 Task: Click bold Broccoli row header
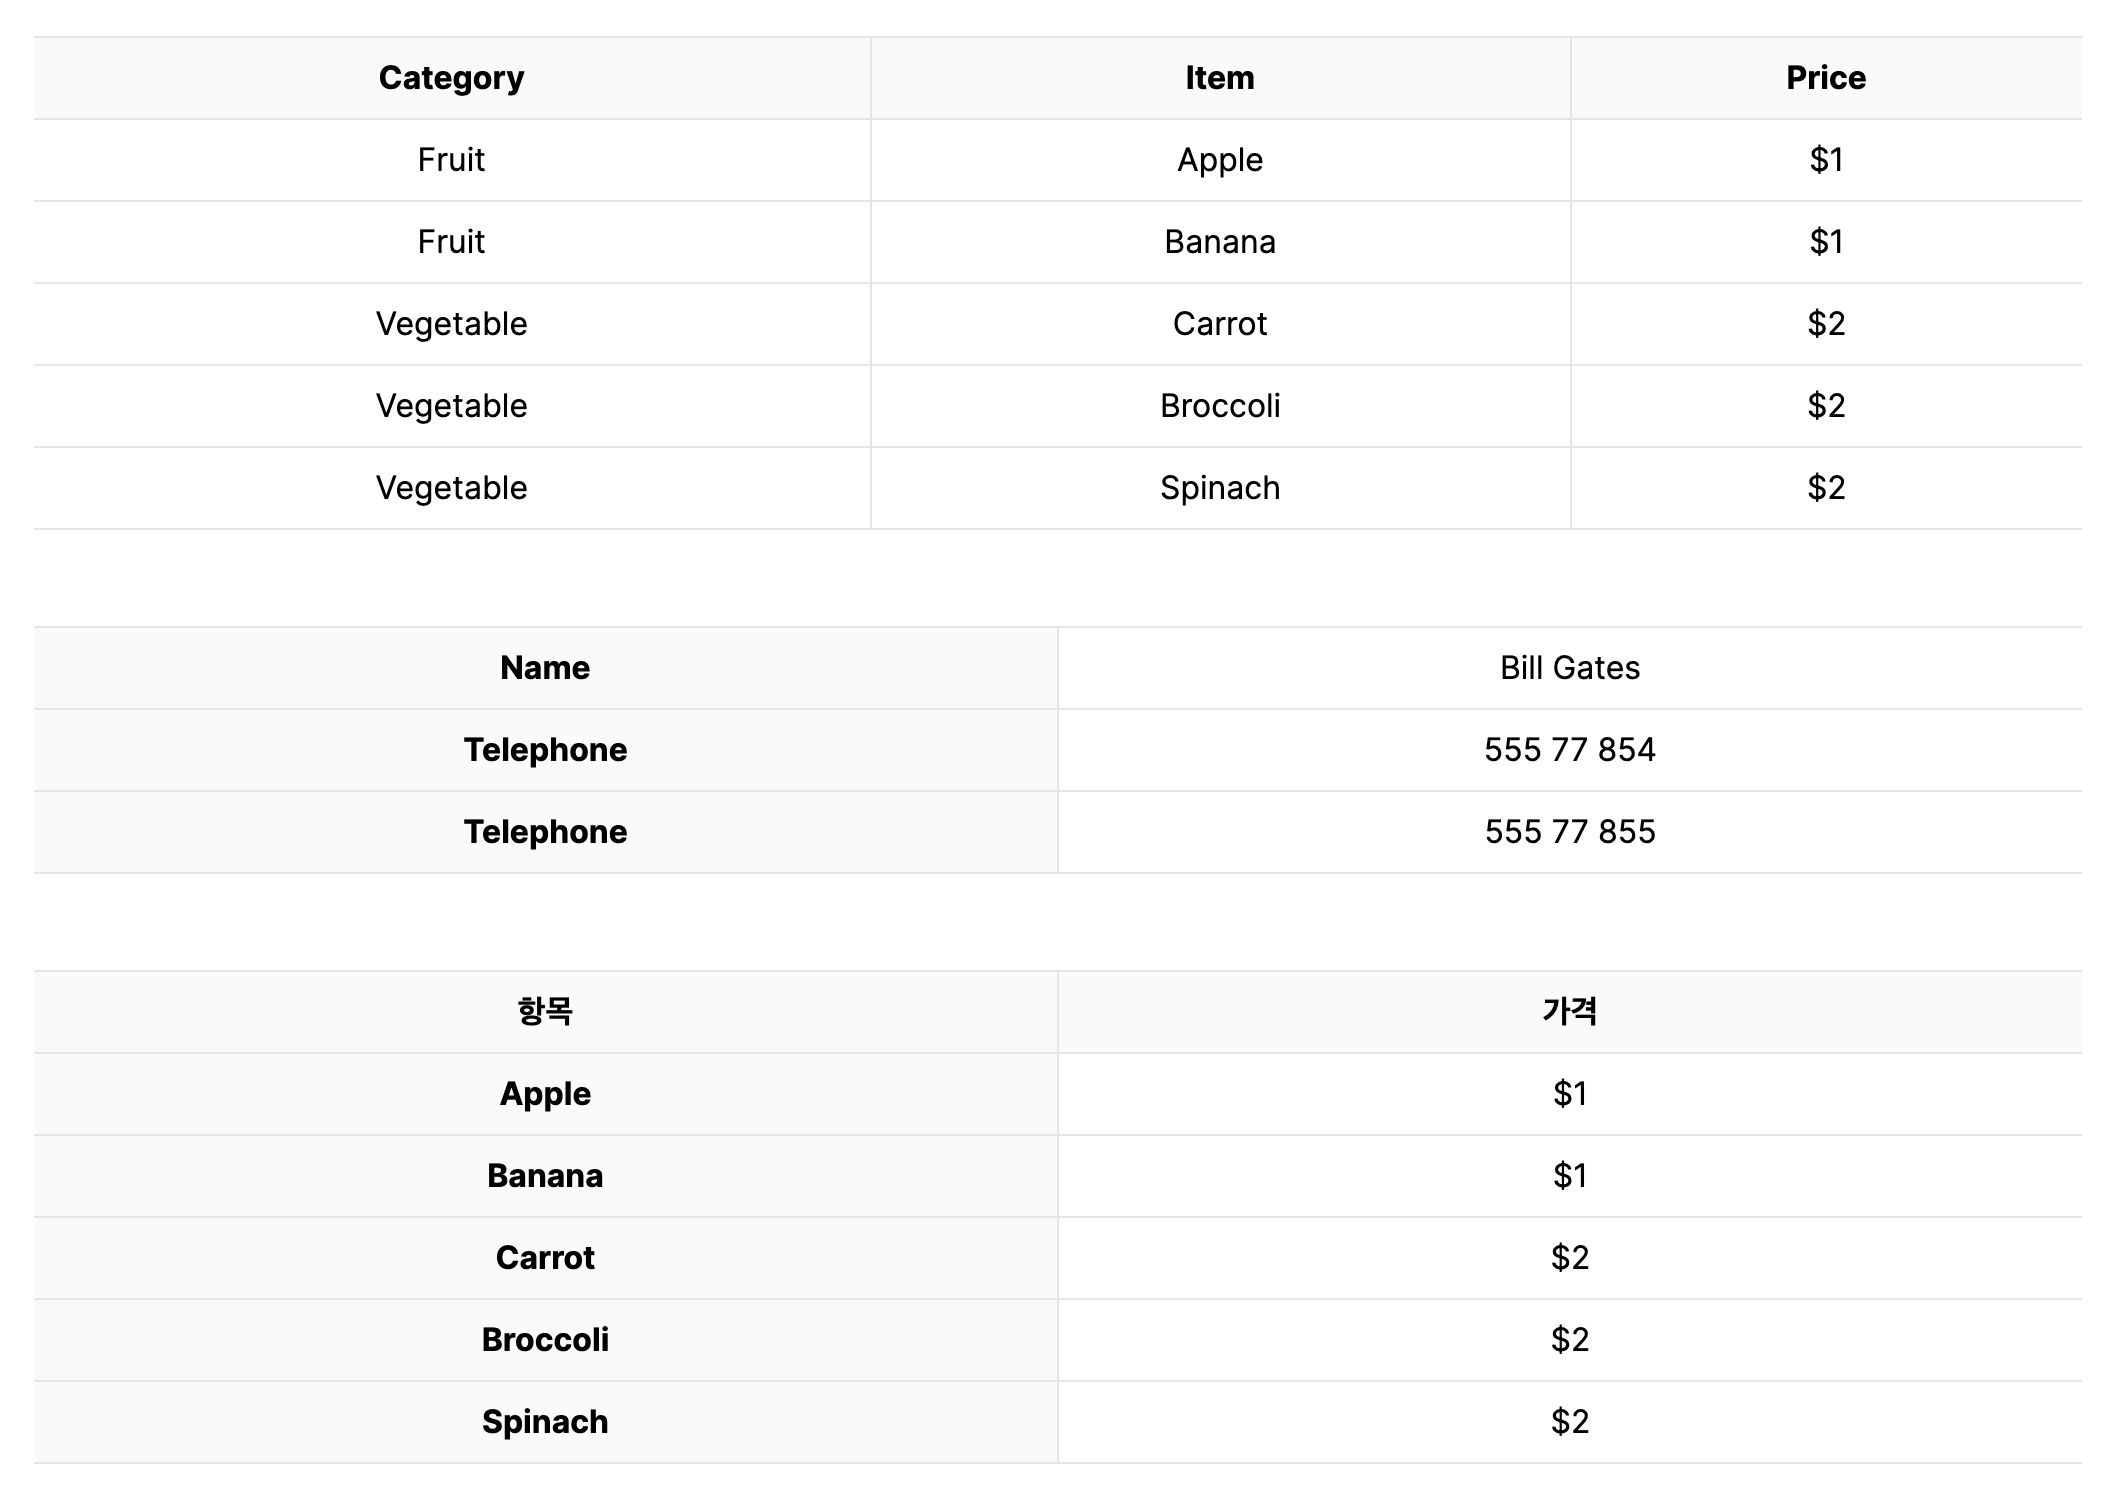point(545,1340)
